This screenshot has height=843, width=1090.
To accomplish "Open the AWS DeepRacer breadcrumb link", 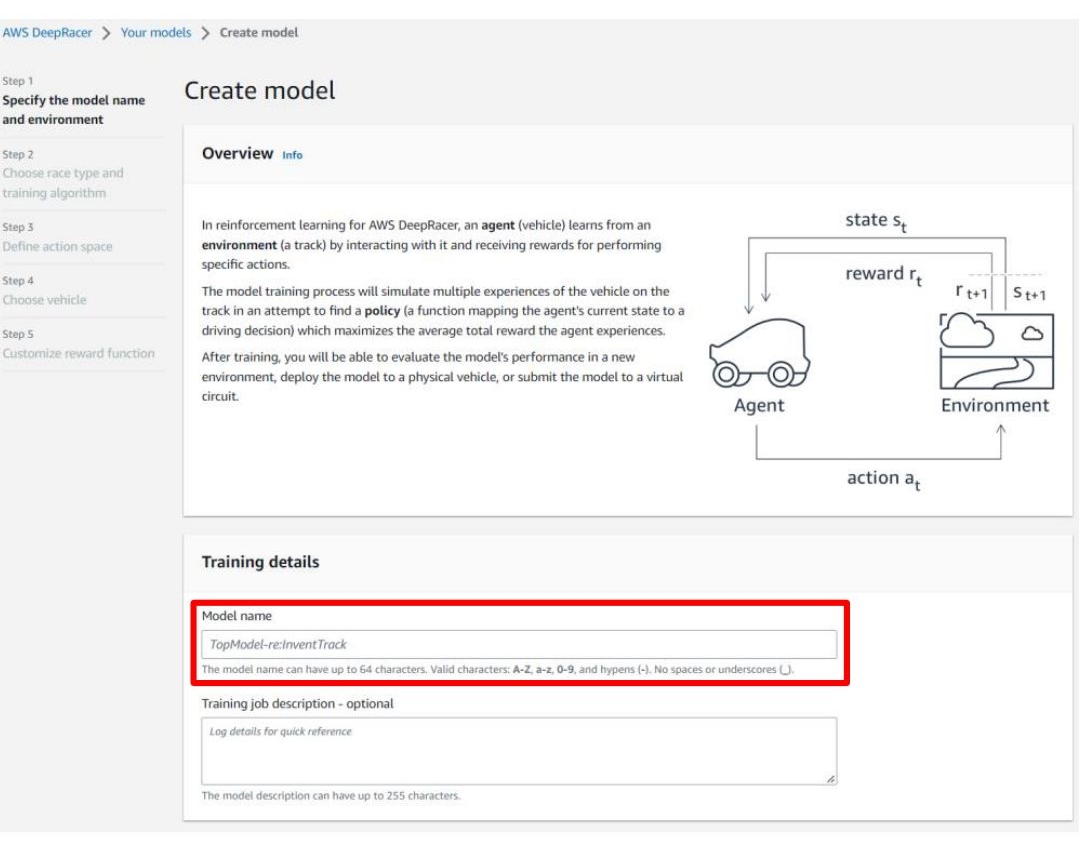I will [x=47, y=33].
